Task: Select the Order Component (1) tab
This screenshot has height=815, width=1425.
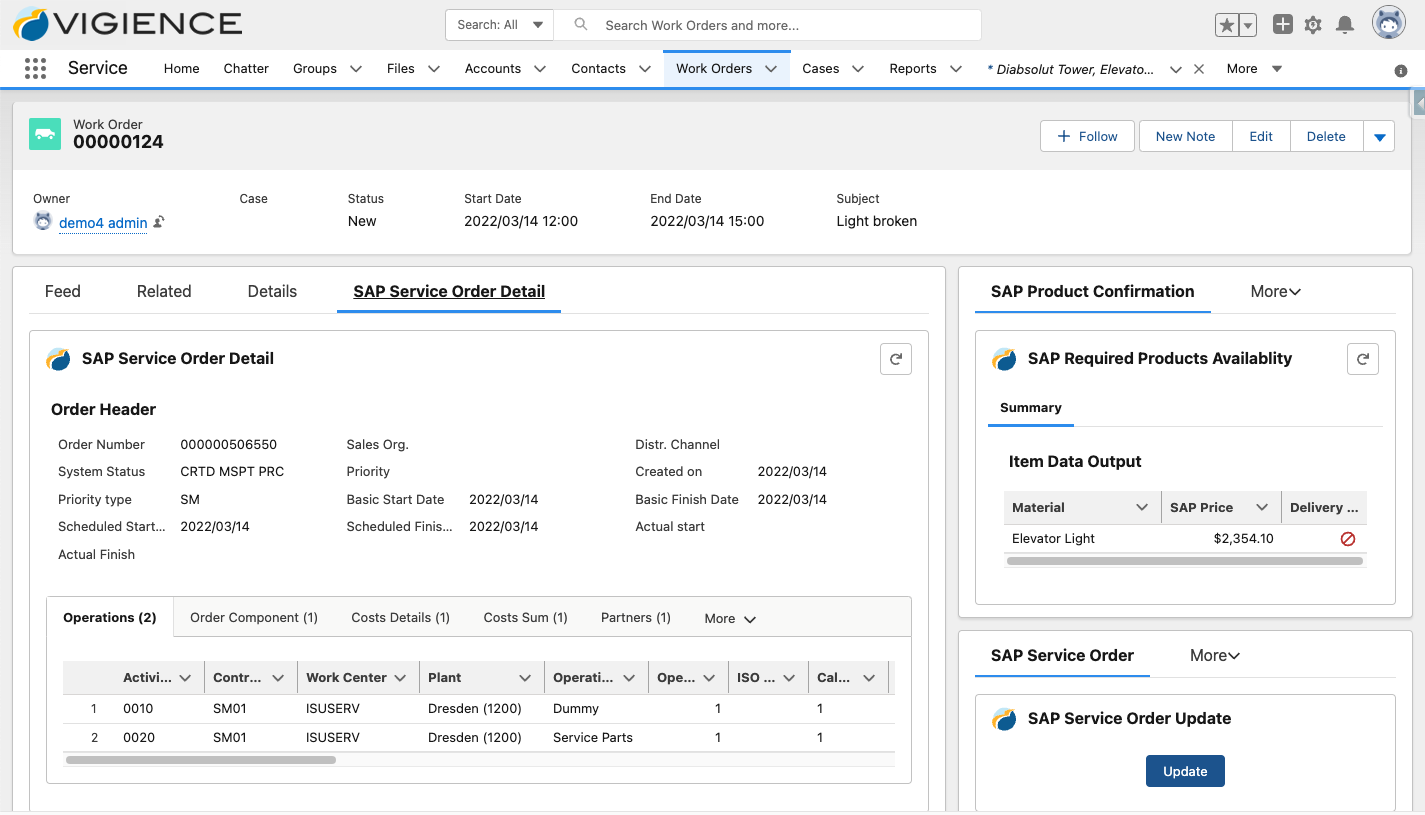Action: (254, 618)
